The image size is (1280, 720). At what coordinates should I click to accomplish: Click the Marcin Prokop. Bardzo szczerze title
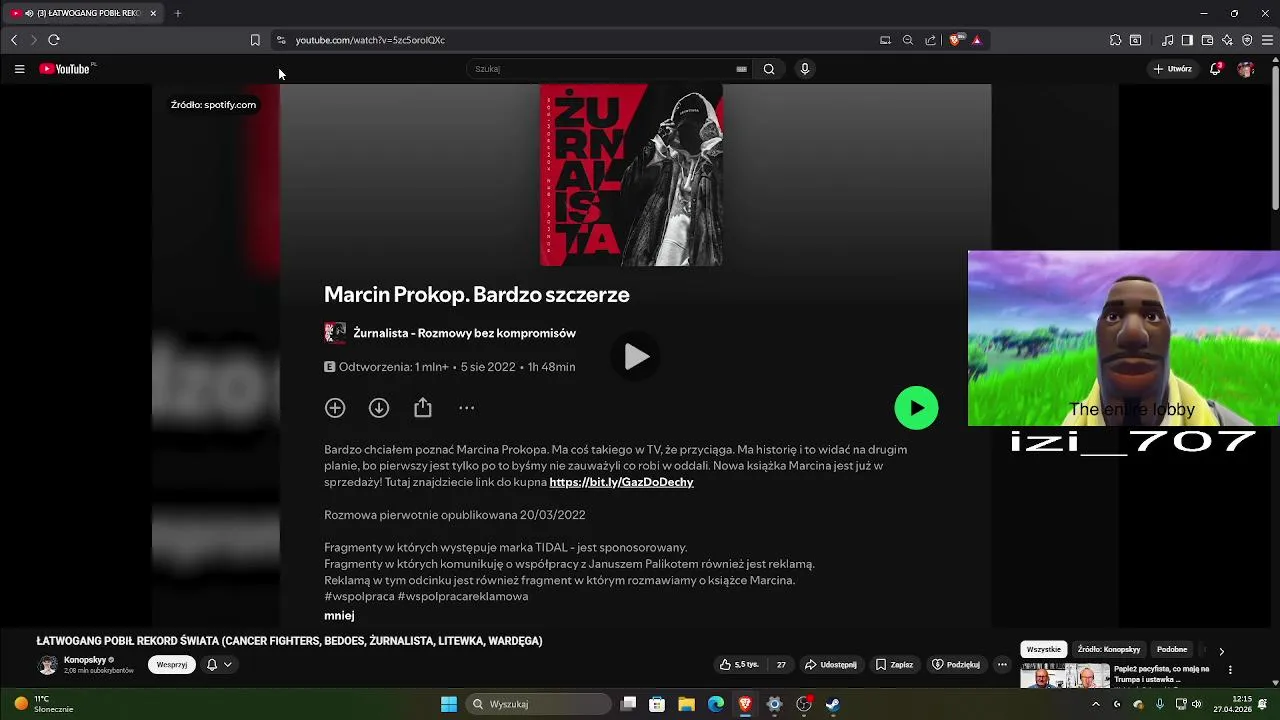(477, 295)
